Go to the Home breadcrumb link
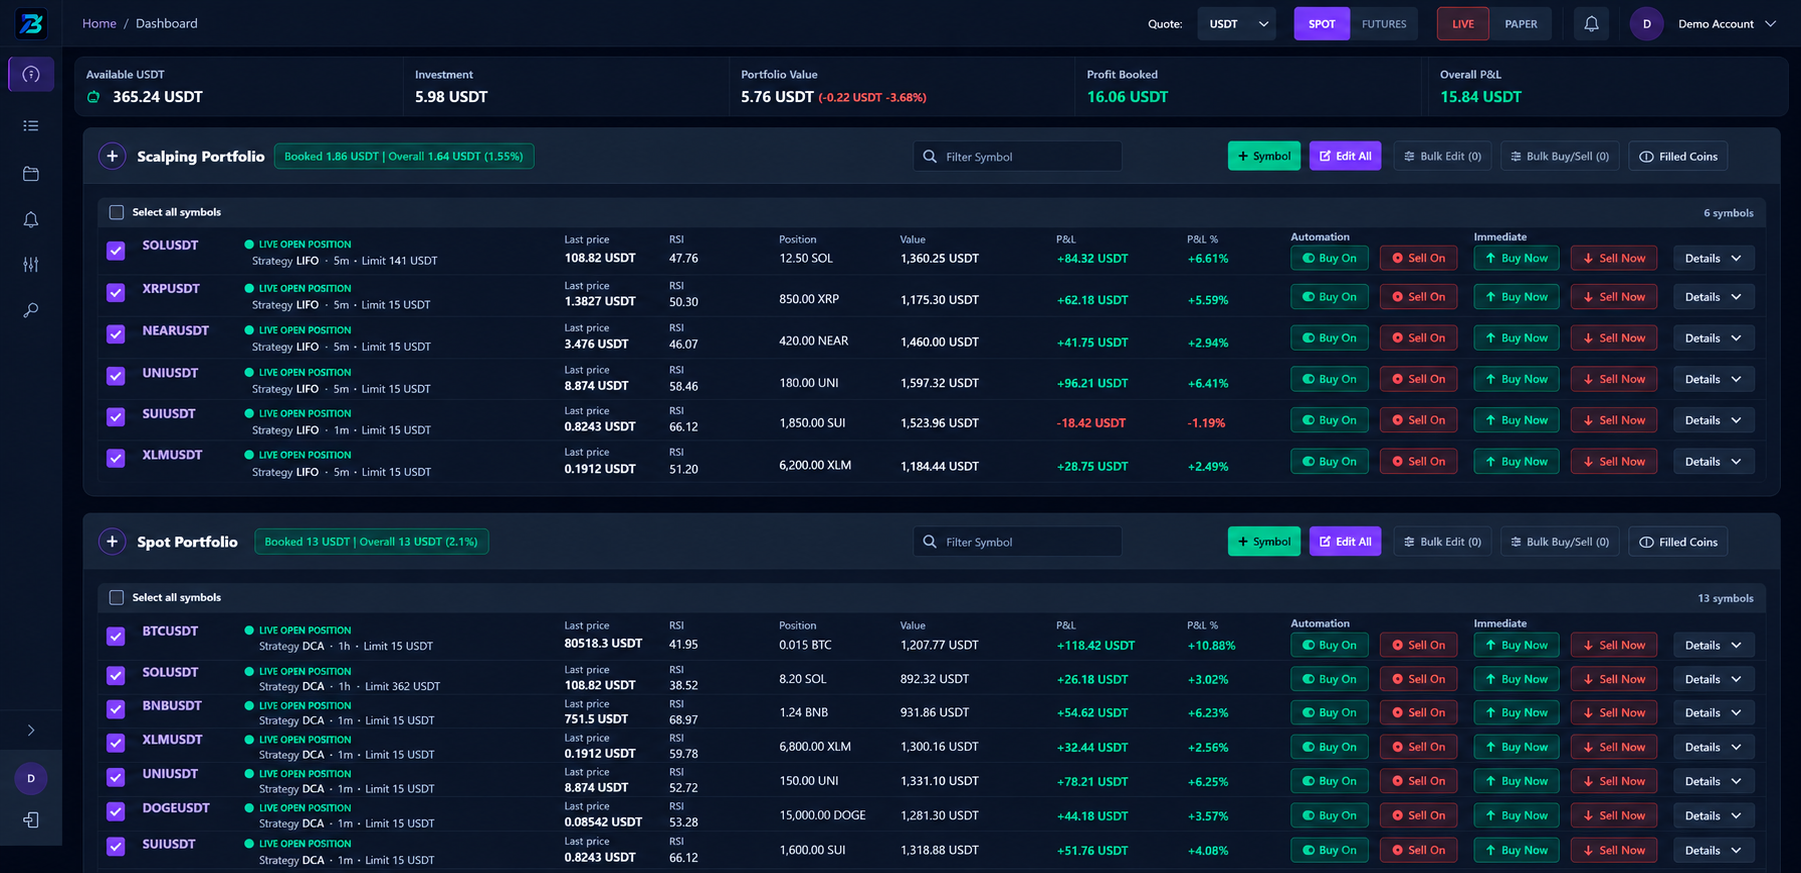 [x=99, y=23]
